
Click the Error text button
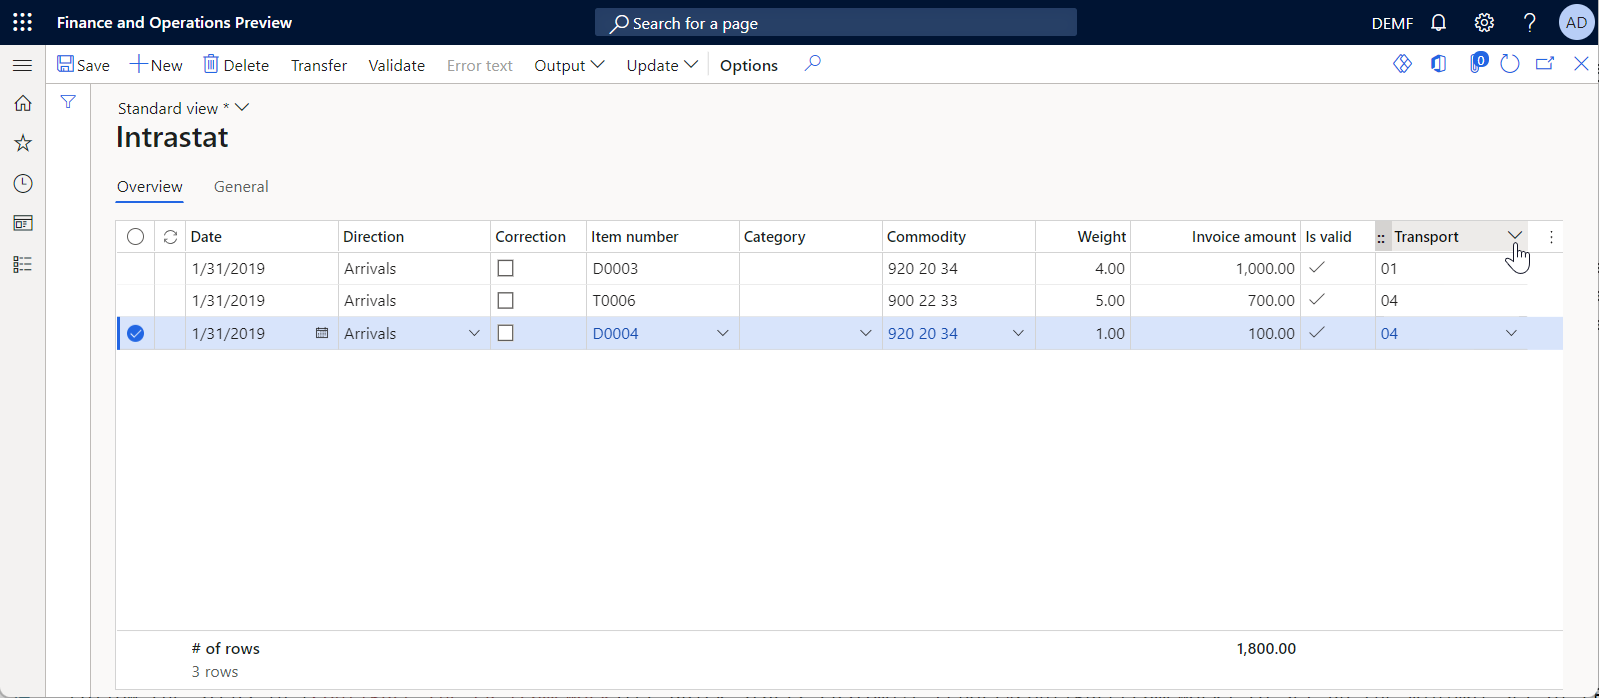(479, 65)
